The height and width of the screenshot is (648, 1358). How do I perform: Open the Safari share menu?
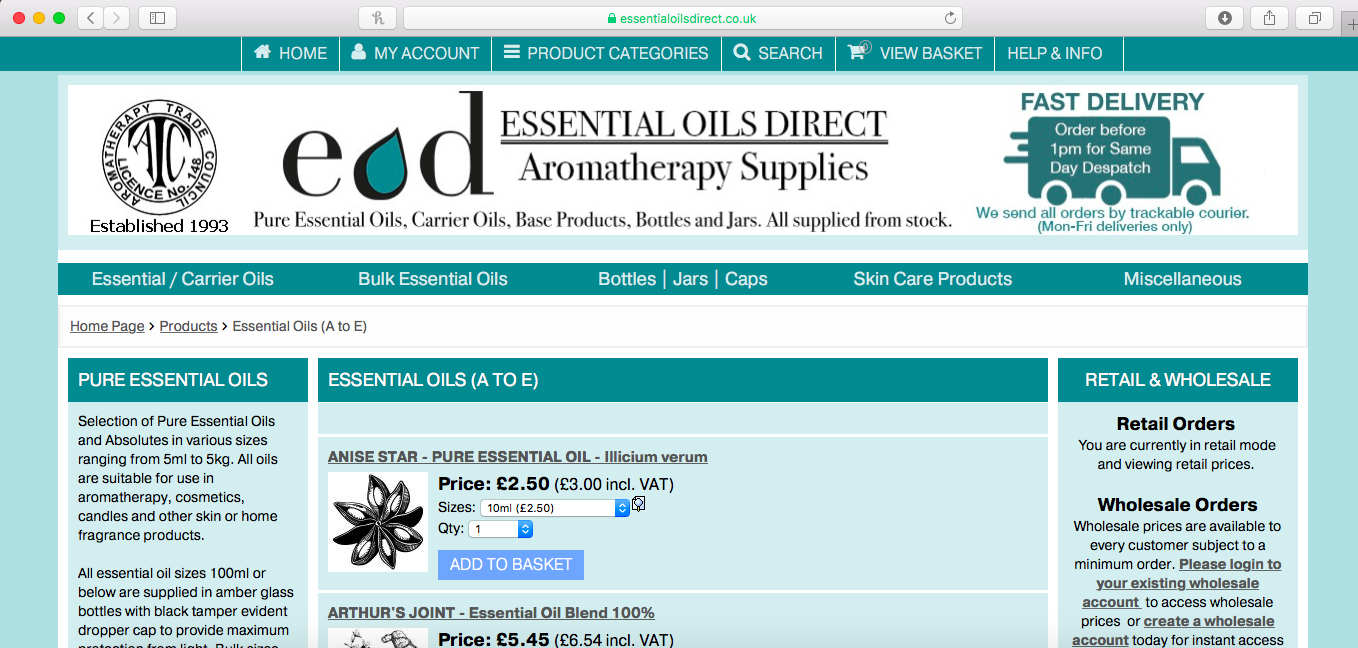[1270, 18]
